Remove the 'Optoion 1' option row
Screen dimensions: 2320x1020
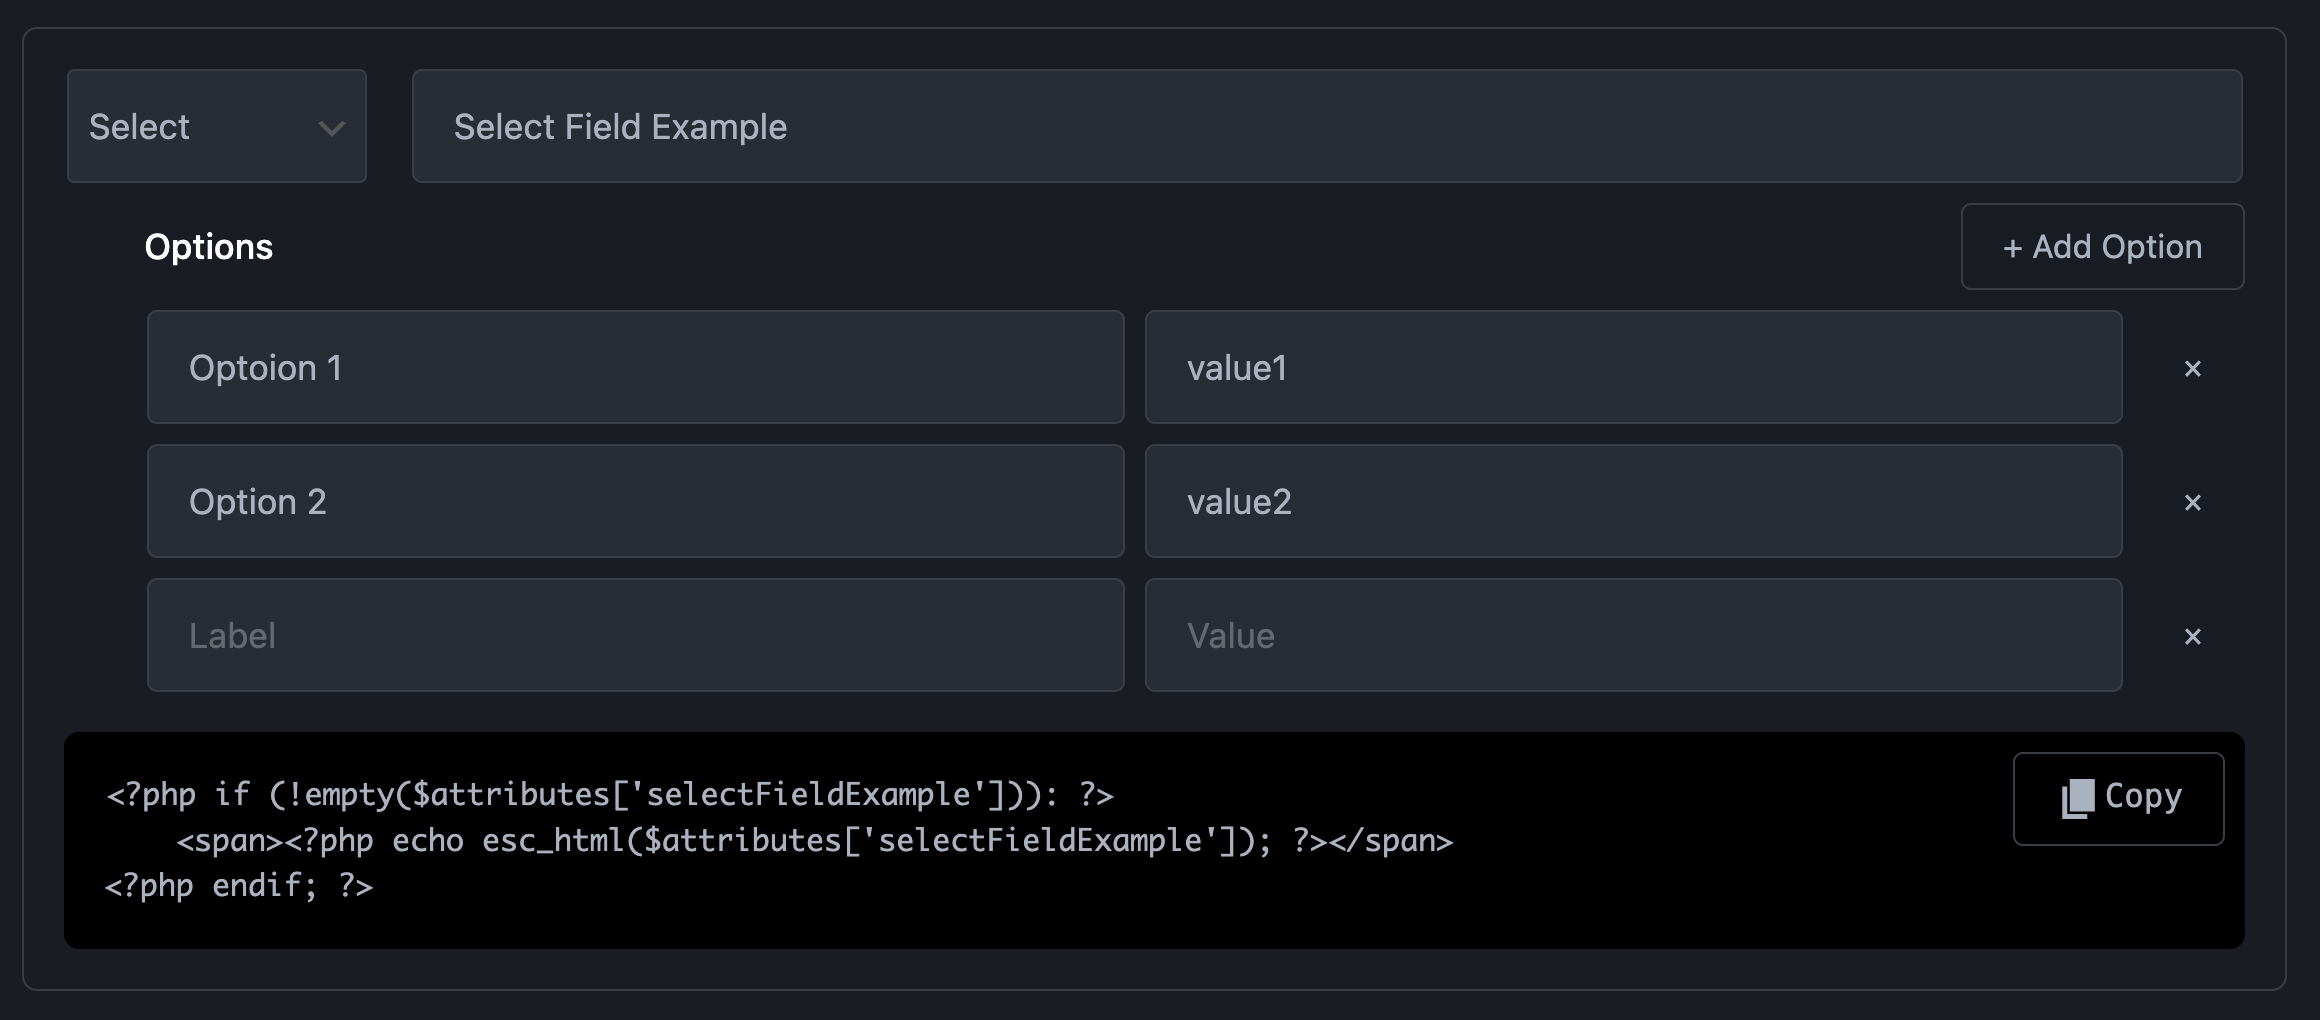2192,369
